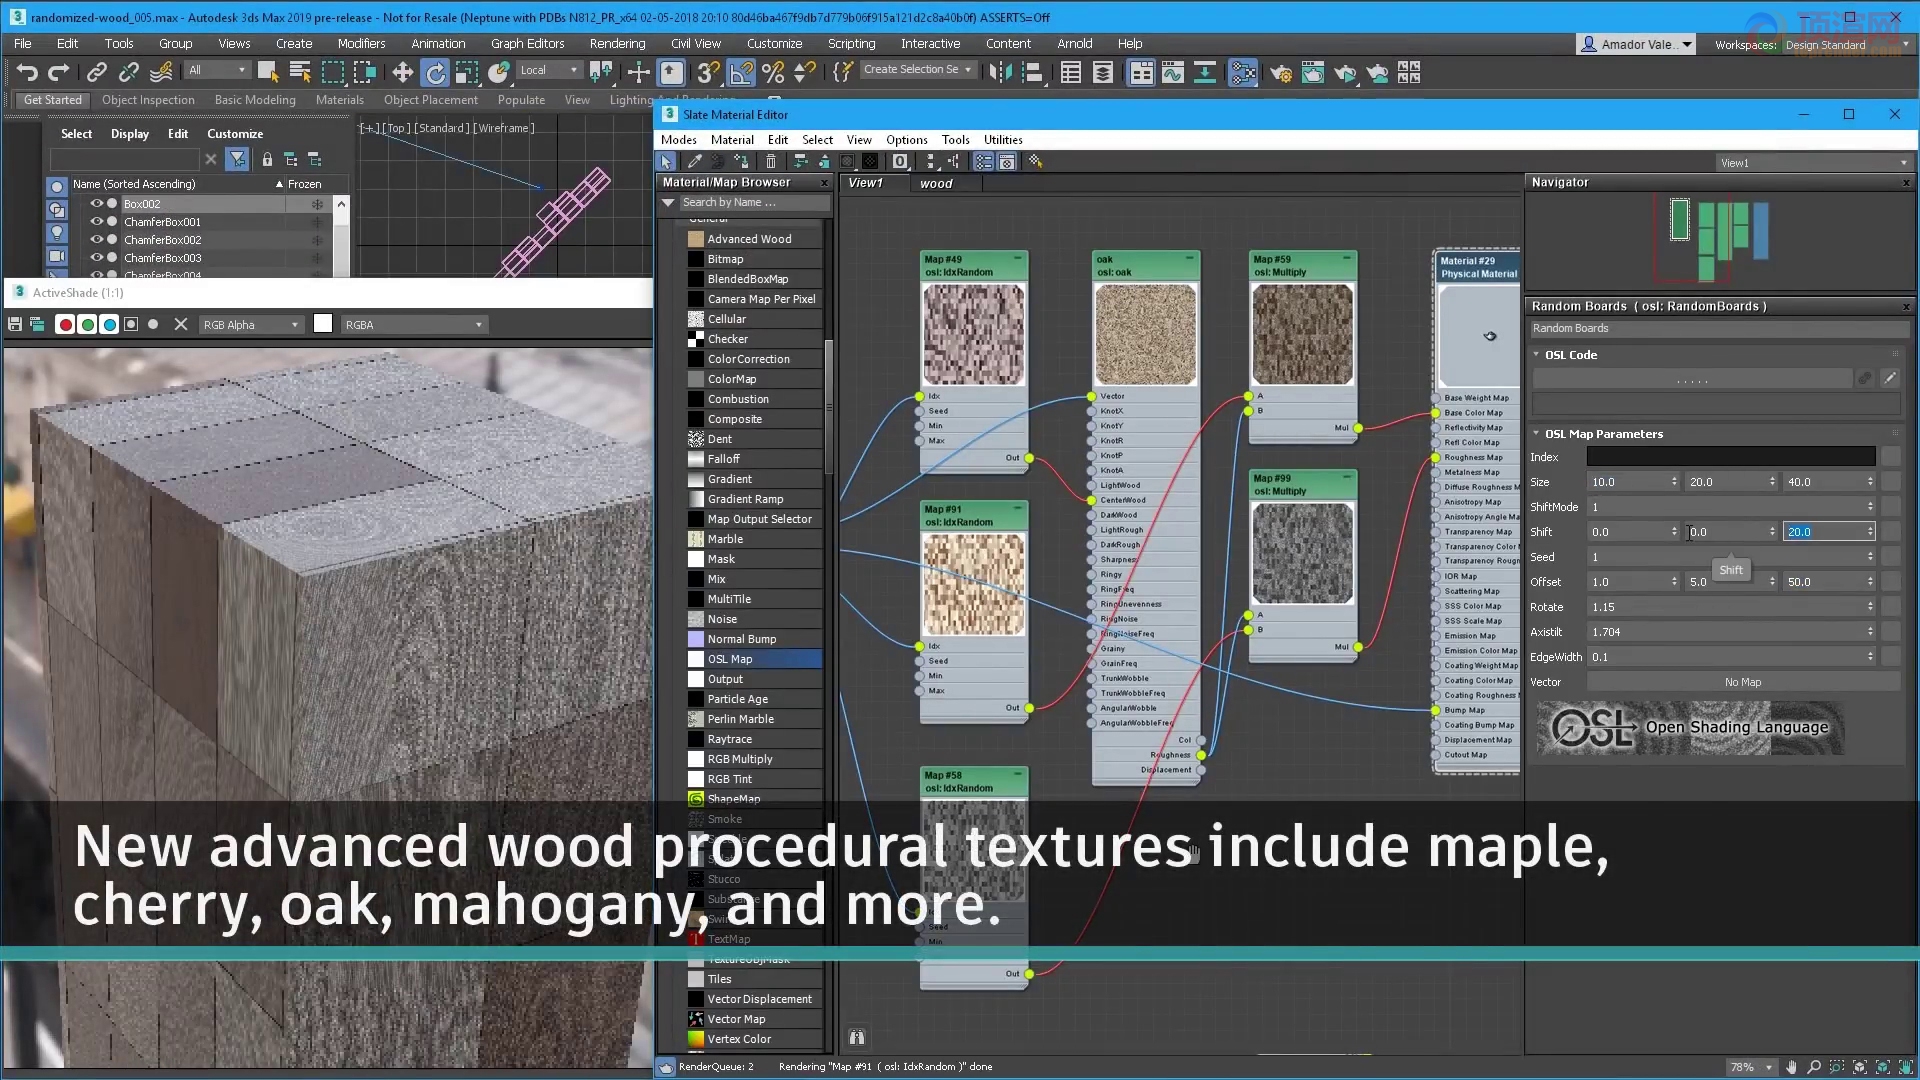Activate the Select and Link tool

pos(97,72)
